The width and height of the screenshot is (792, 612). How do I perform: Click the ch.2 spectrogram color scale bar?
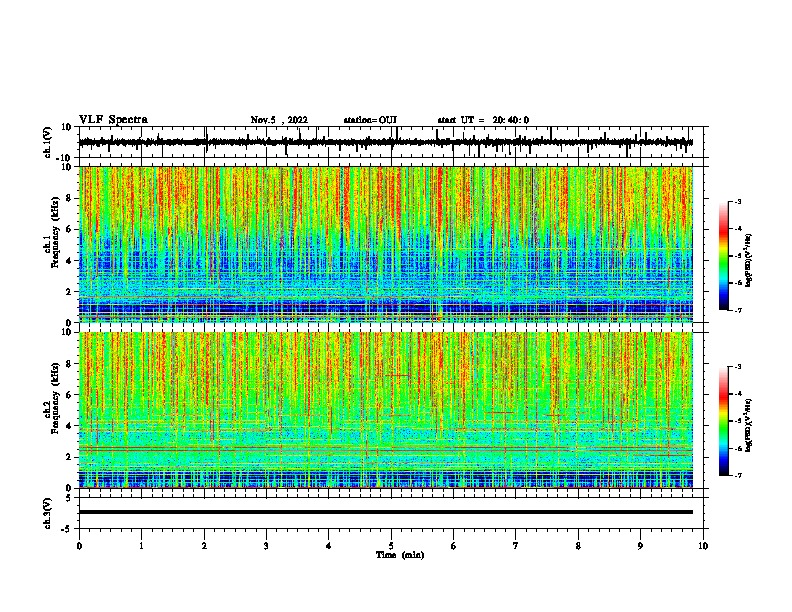pyautogui.click(x=723, y=421)
